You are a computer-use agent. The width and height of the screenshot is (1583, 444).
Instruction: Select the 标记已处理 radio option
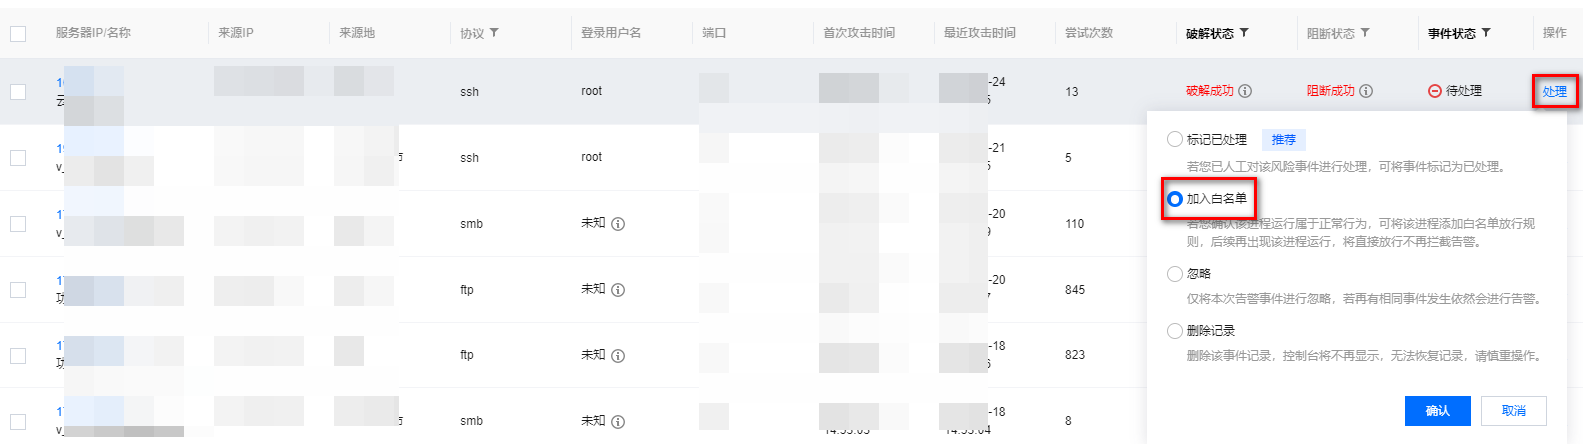[x=1175, y=140]
